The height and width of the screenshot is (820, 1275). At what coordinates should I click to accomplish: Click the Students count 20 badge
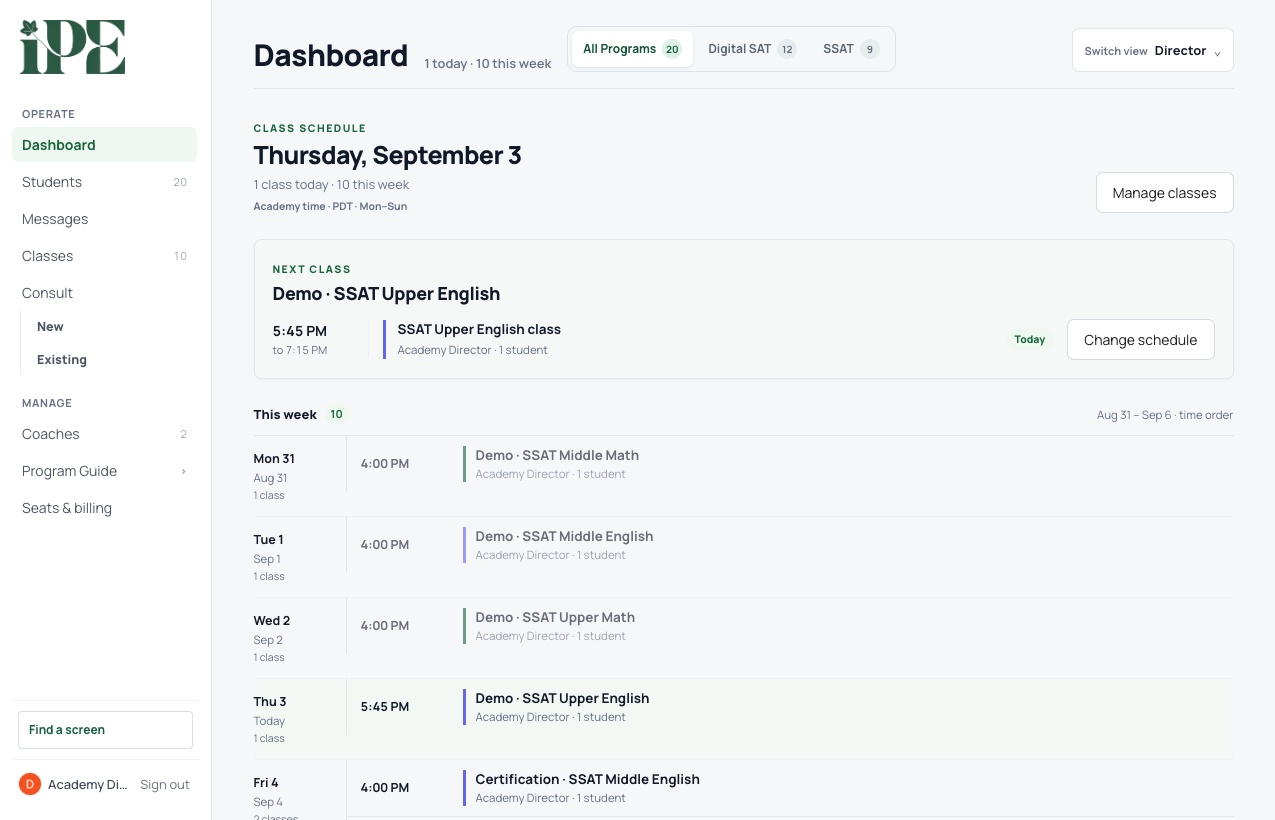(x=180, y=182)
